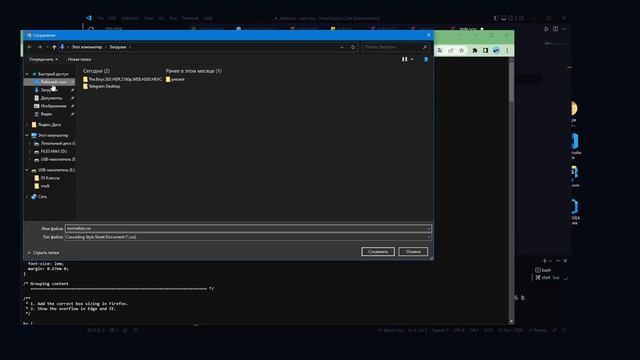This screenshot has height=360, width=640.
Task: Click Этот компьютер in address breadcrumb
Action: (x=87, y=47)
